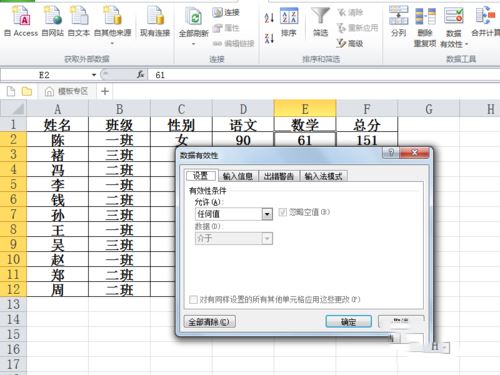This screenshot has width=500, height=375.
Task: Sort ascending A to Z
Action: tap(269, 18)
